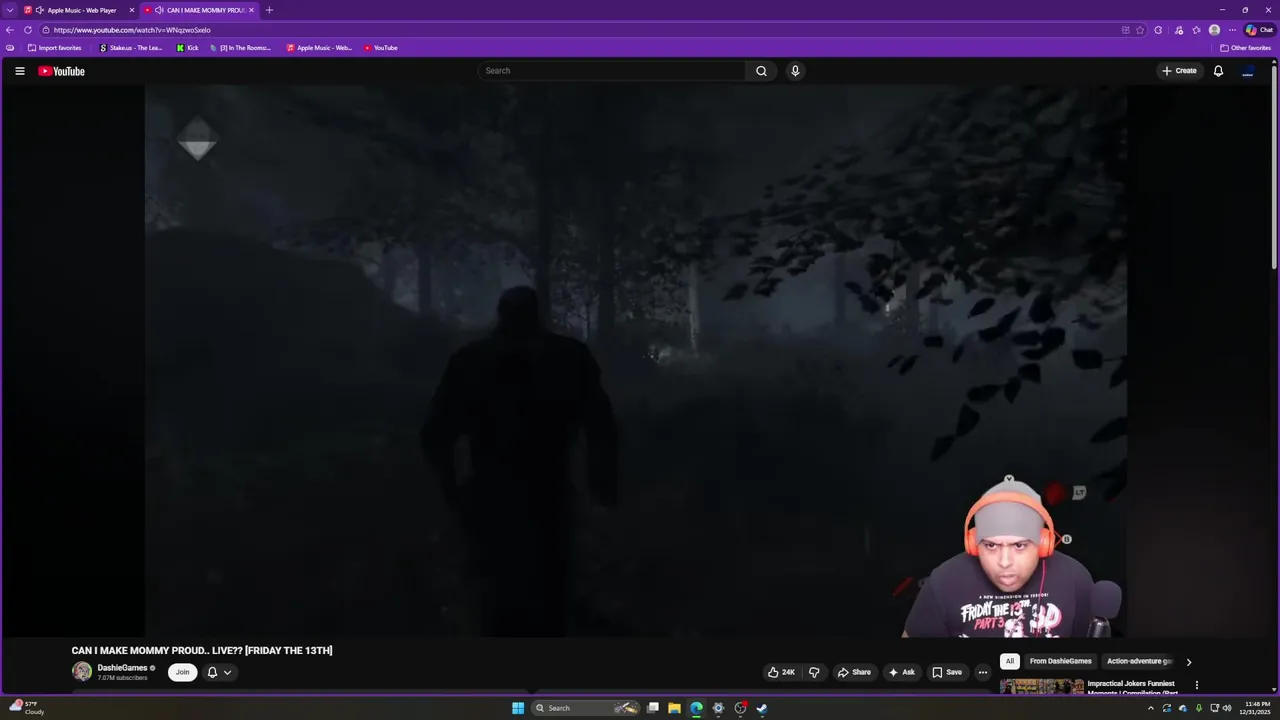Go to YouTube home via logo
Screen dimensions: 1280x720
[x=61, y=71]
